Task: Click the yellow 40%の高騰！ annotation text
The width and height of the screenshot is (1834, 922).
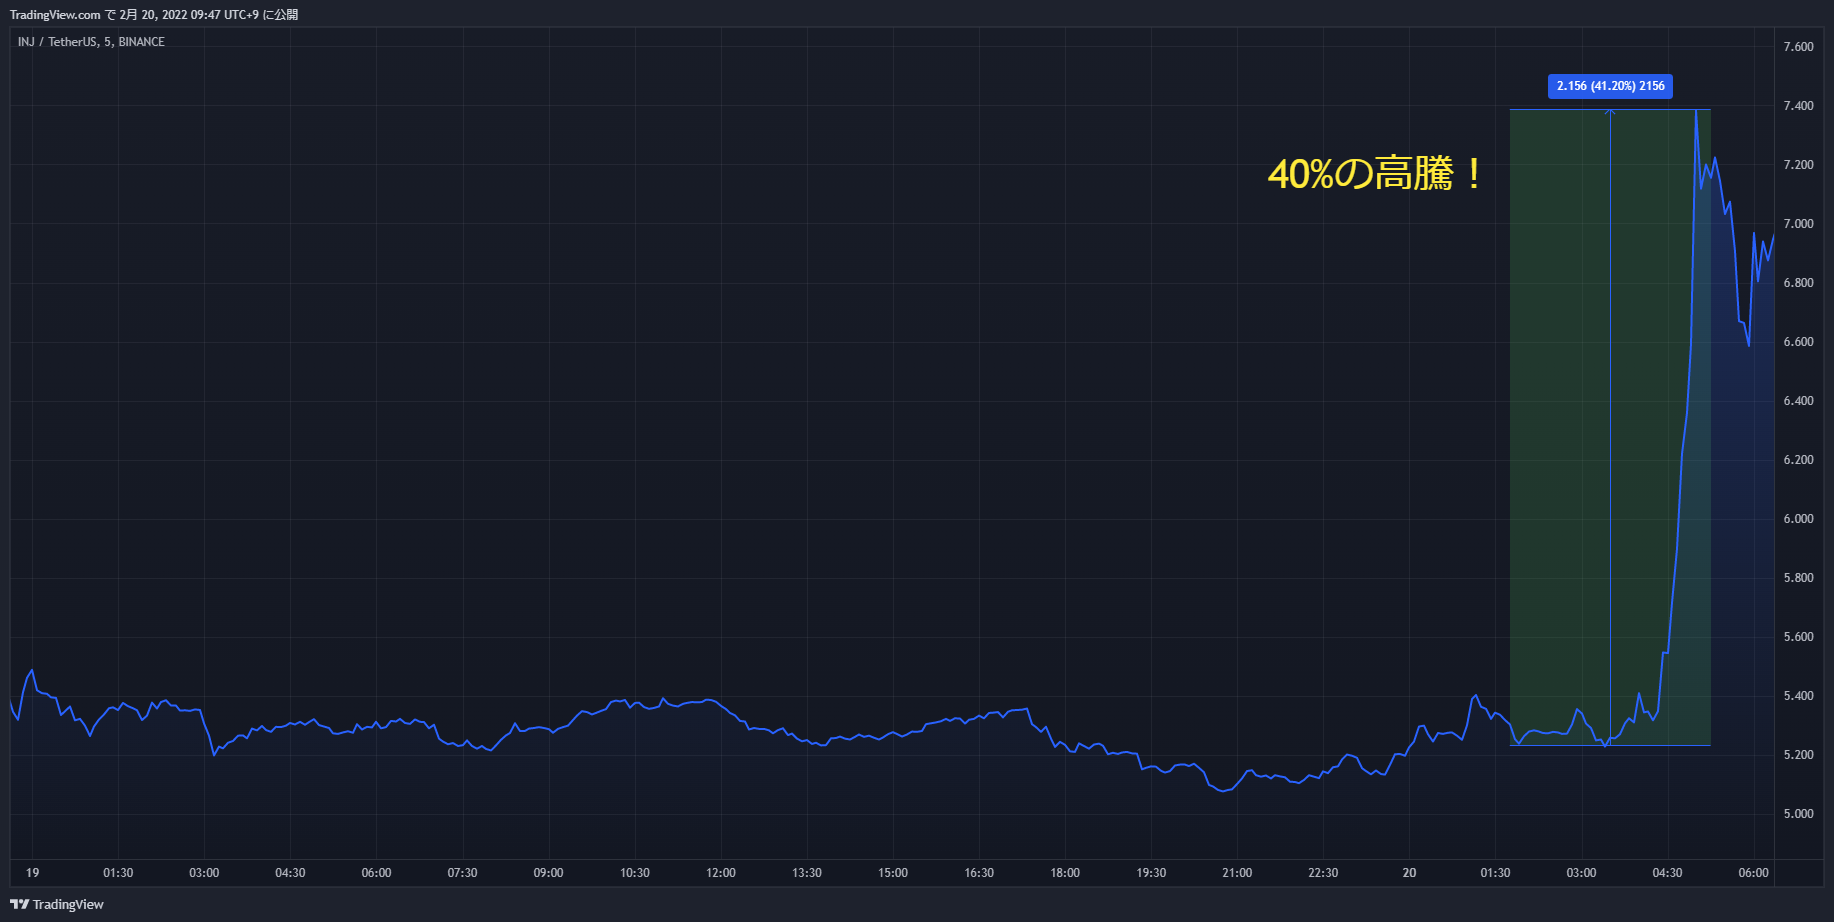Action: pos(1376,174)
